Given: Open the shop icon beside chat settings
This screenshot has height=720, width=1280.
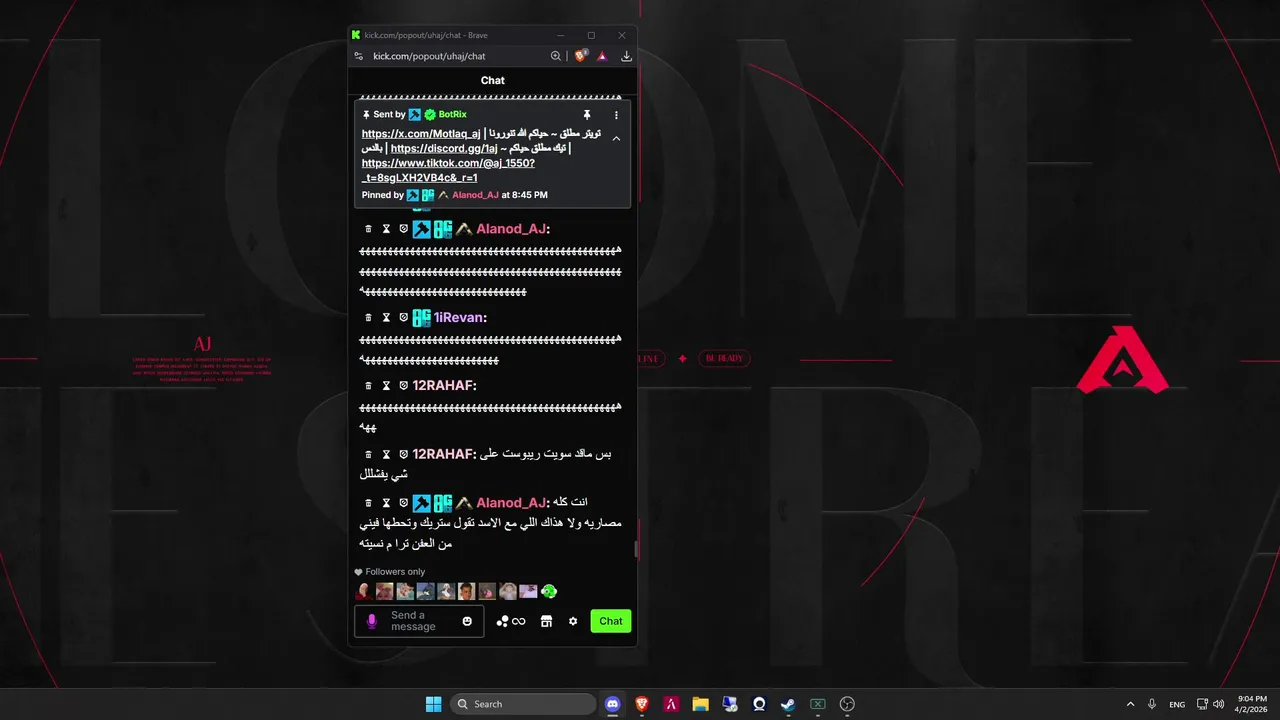Looking at the screenshot, I should pyautogui.click(x=546, y=621).
